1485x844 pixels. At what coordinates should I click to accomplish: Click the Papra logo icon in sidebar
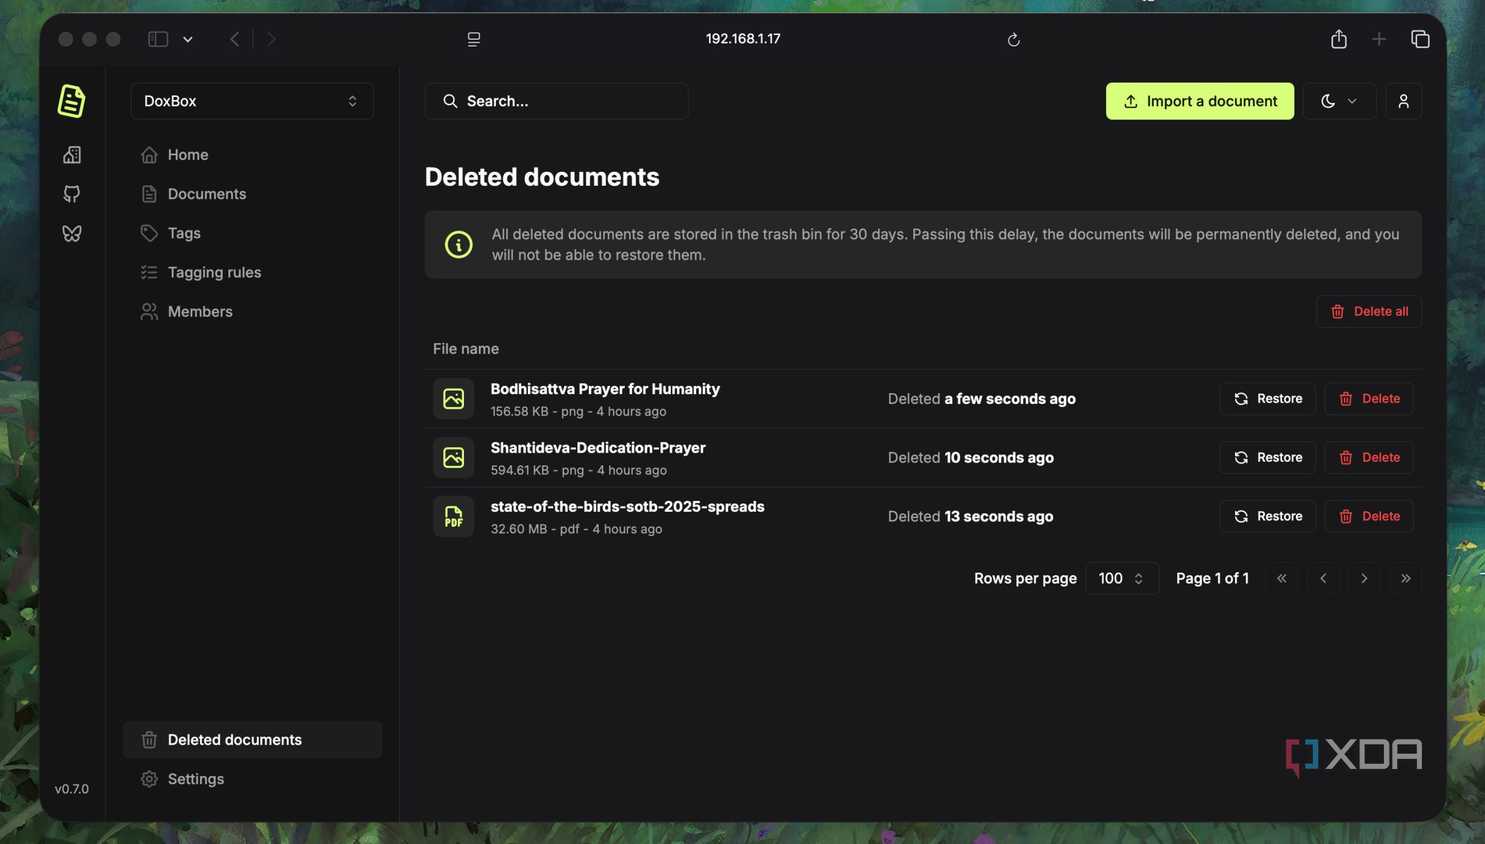[71, 101]
